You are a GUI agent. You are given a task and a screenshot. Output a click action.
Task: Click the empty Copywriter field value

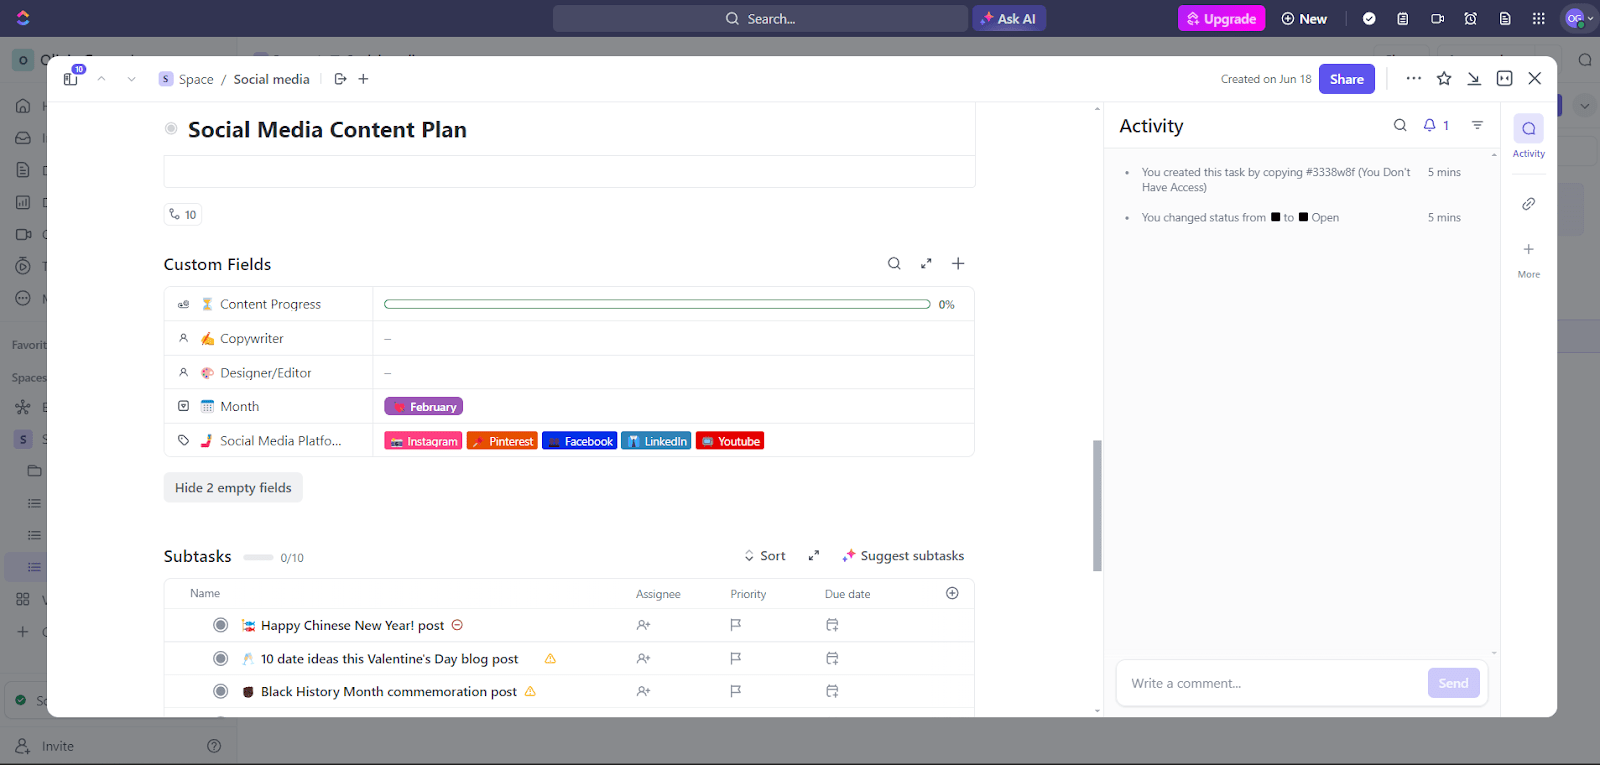673,338
